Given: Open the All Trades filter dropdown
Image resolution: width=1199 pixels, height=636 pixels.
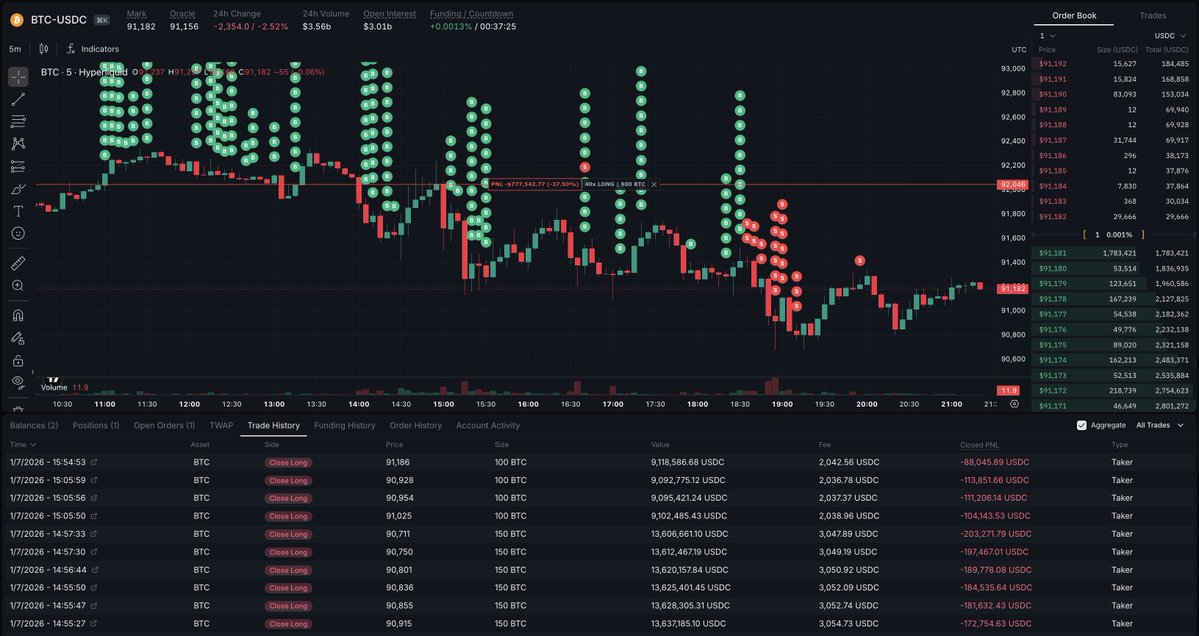Looking at the screenshot, I should [1159, 425].
